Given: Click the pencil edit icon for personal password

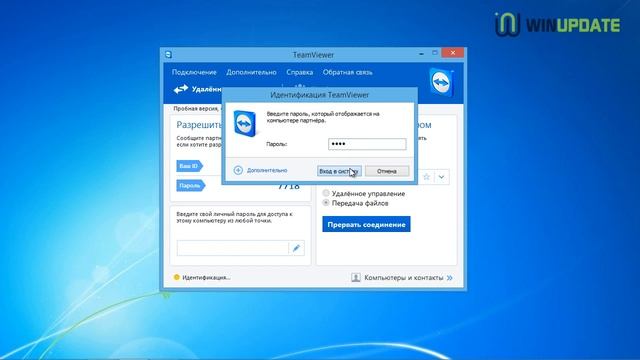Looking at the screenshot, I should pyautogui.click(x=296, y=248).
